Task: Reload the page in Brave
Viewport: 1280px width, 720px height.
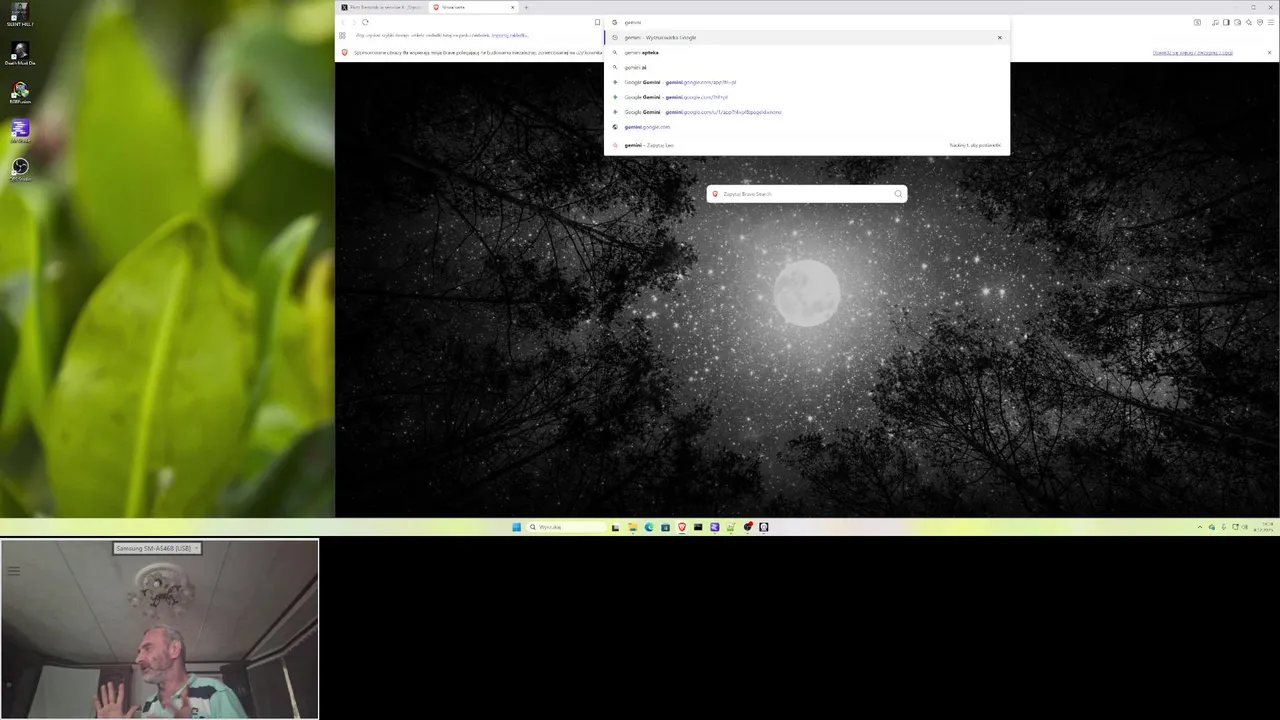Action: click(x=365, y=22)
